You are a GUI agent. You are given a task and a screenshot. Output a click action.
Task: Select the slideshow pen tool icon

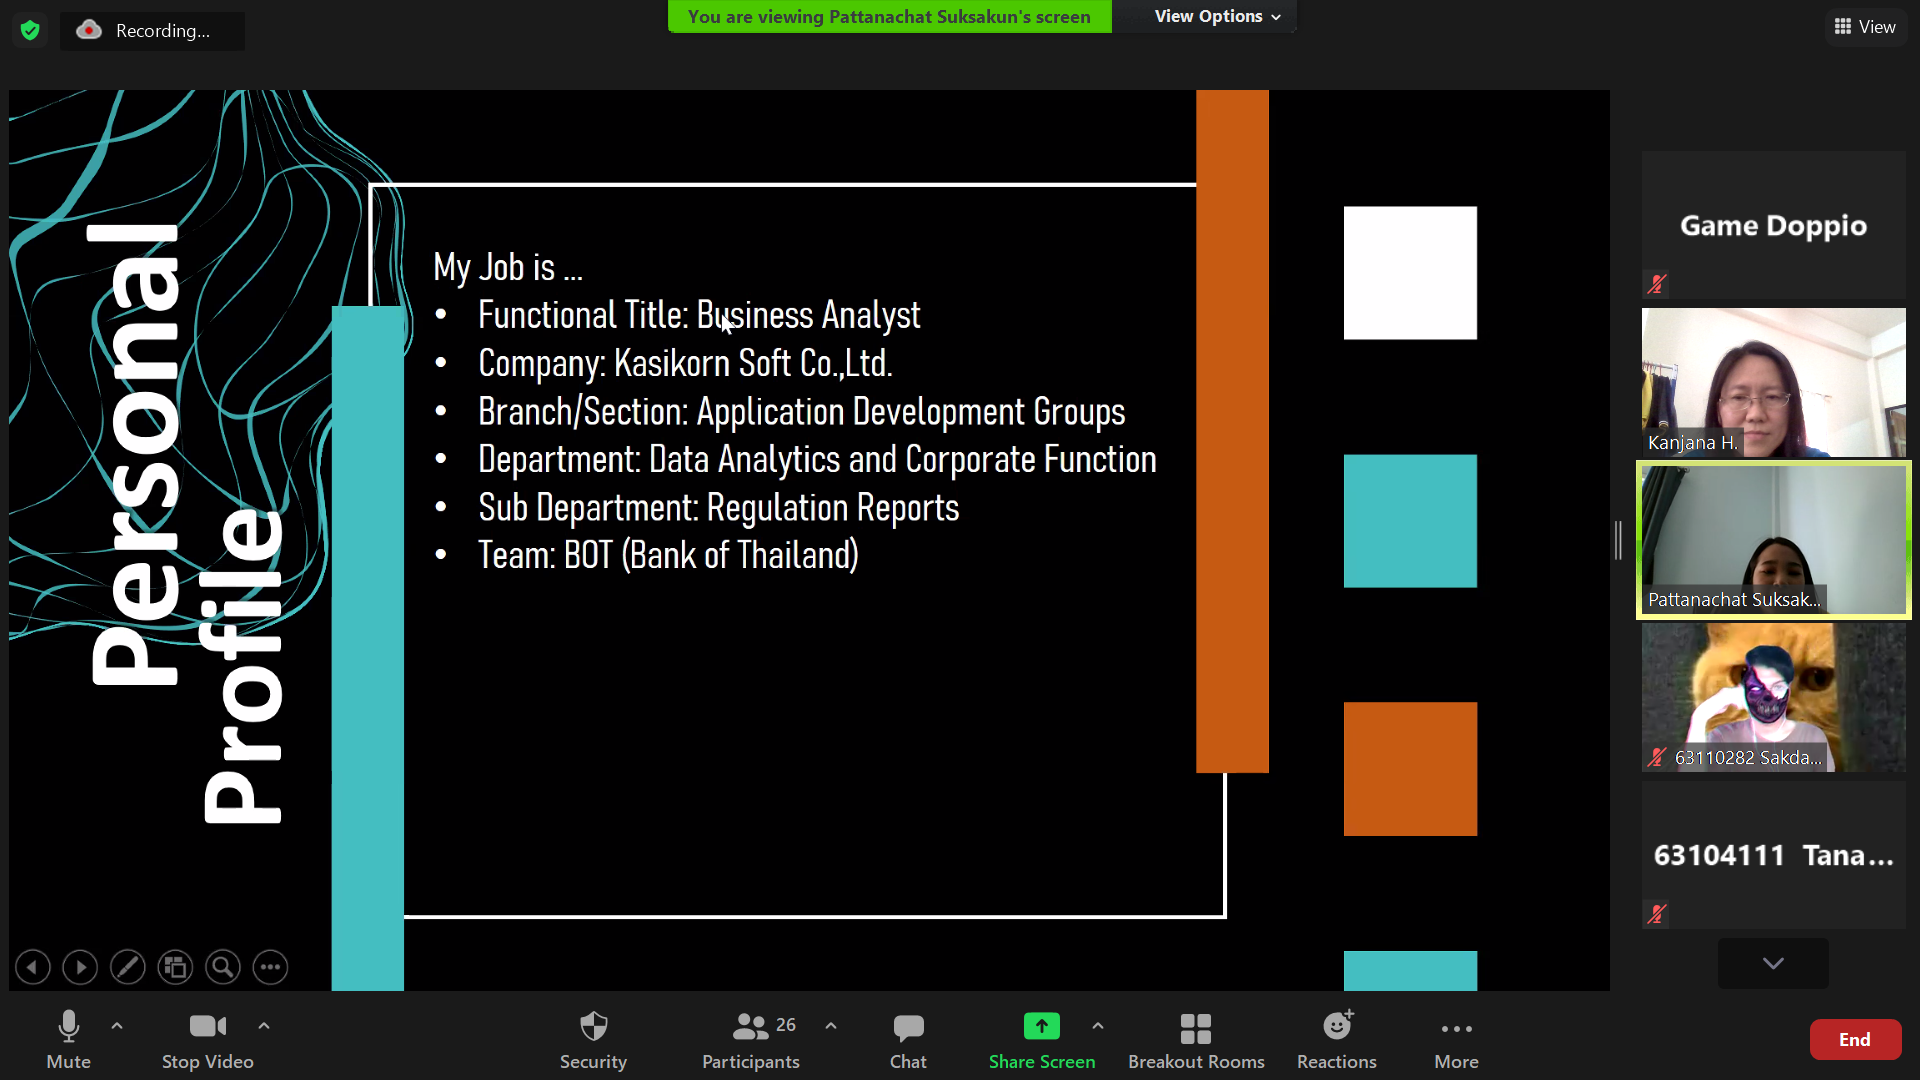tap(127, 967)
